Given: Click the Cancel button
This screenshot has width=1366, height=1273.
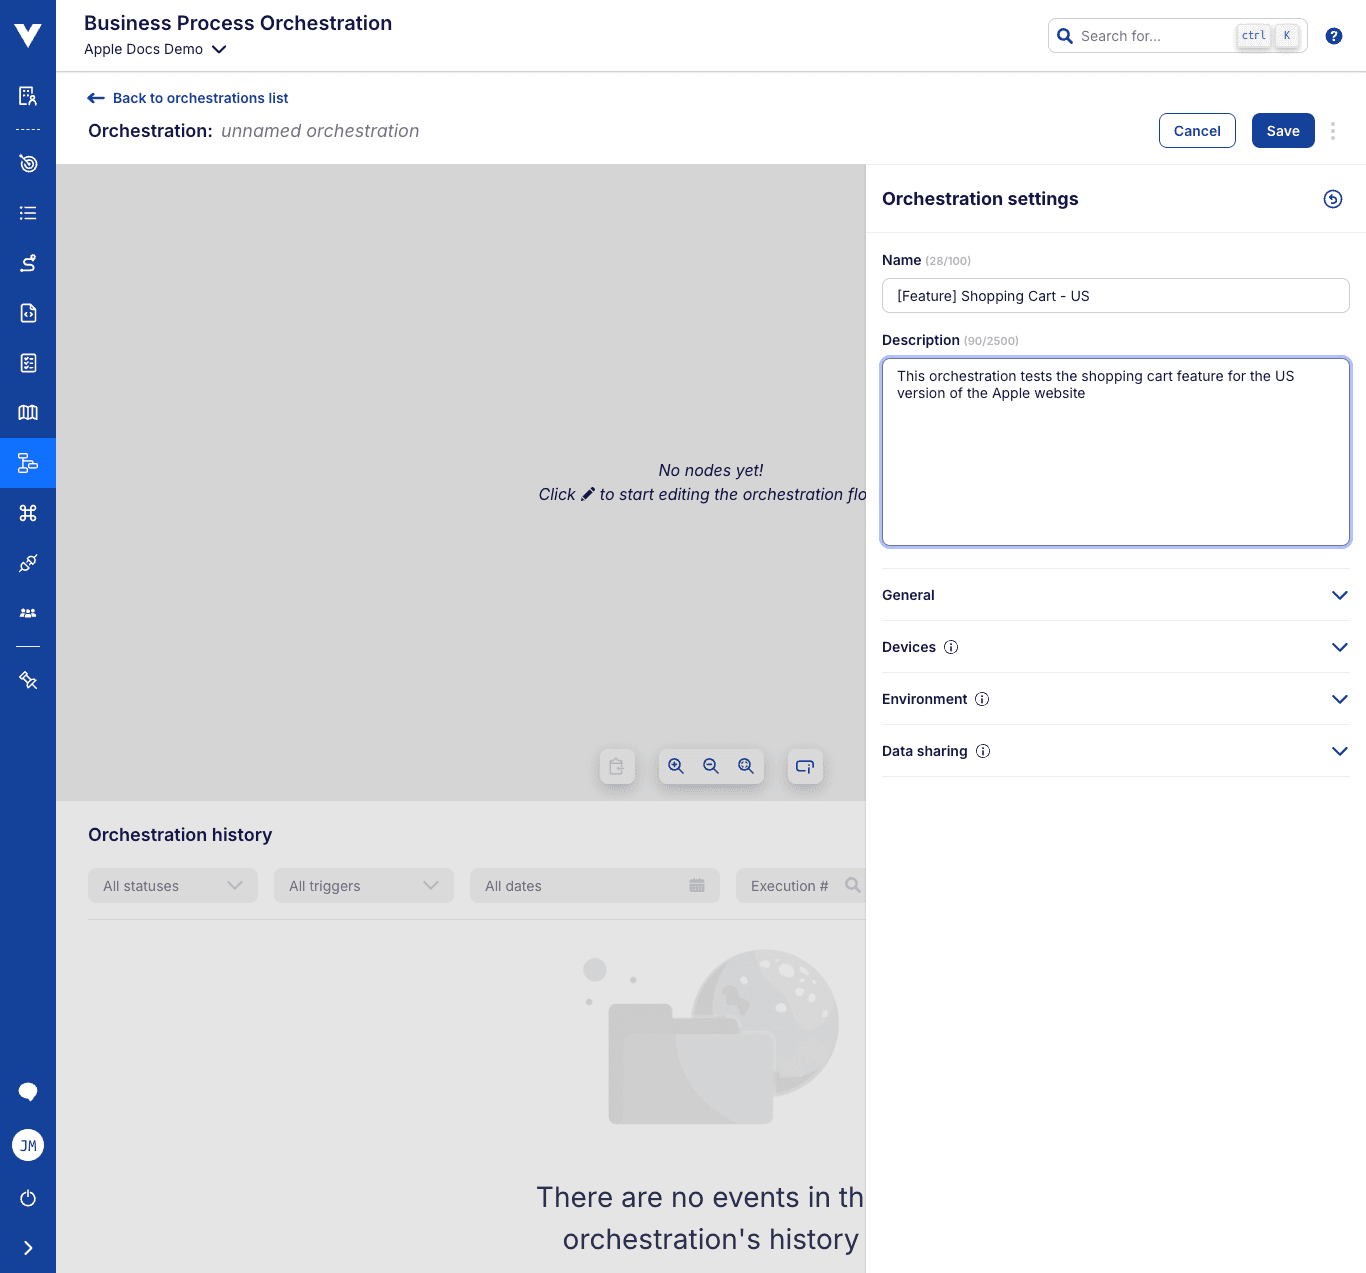Looking at the screenshot, I should click(1196, 131).
